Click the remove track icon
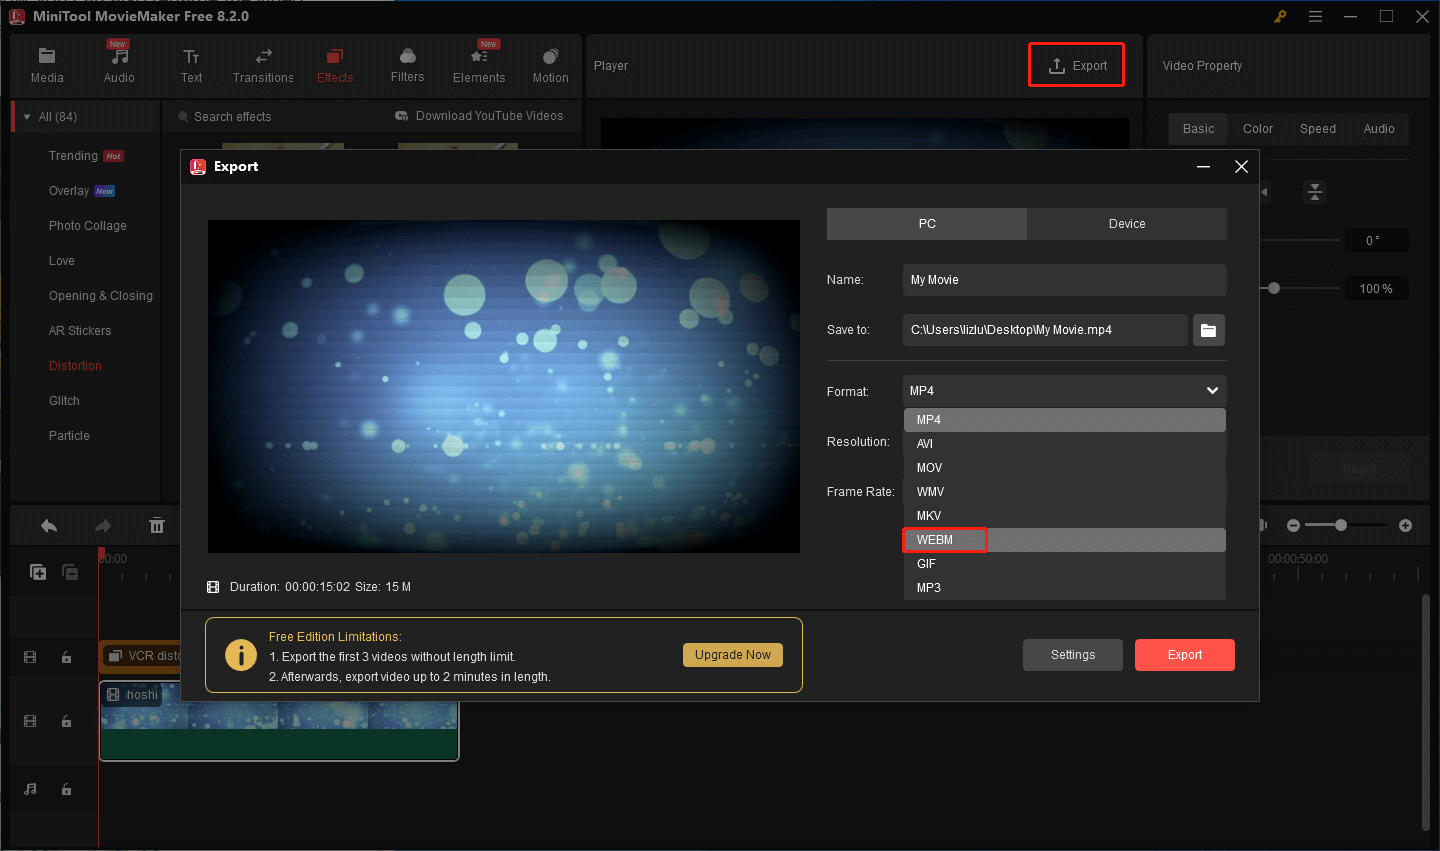1440x851 pixels. tap(70, 572)
